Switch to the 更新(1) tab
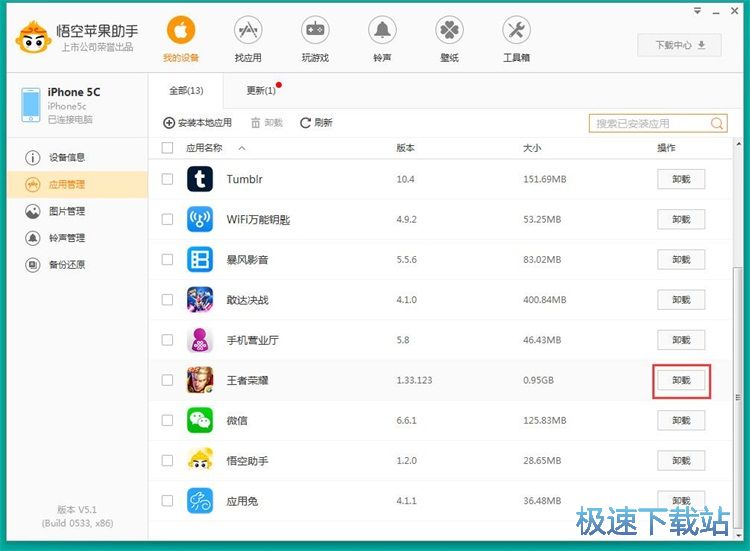Image resolution: width=750 pixels, height=551 pixels. [261, 91]
